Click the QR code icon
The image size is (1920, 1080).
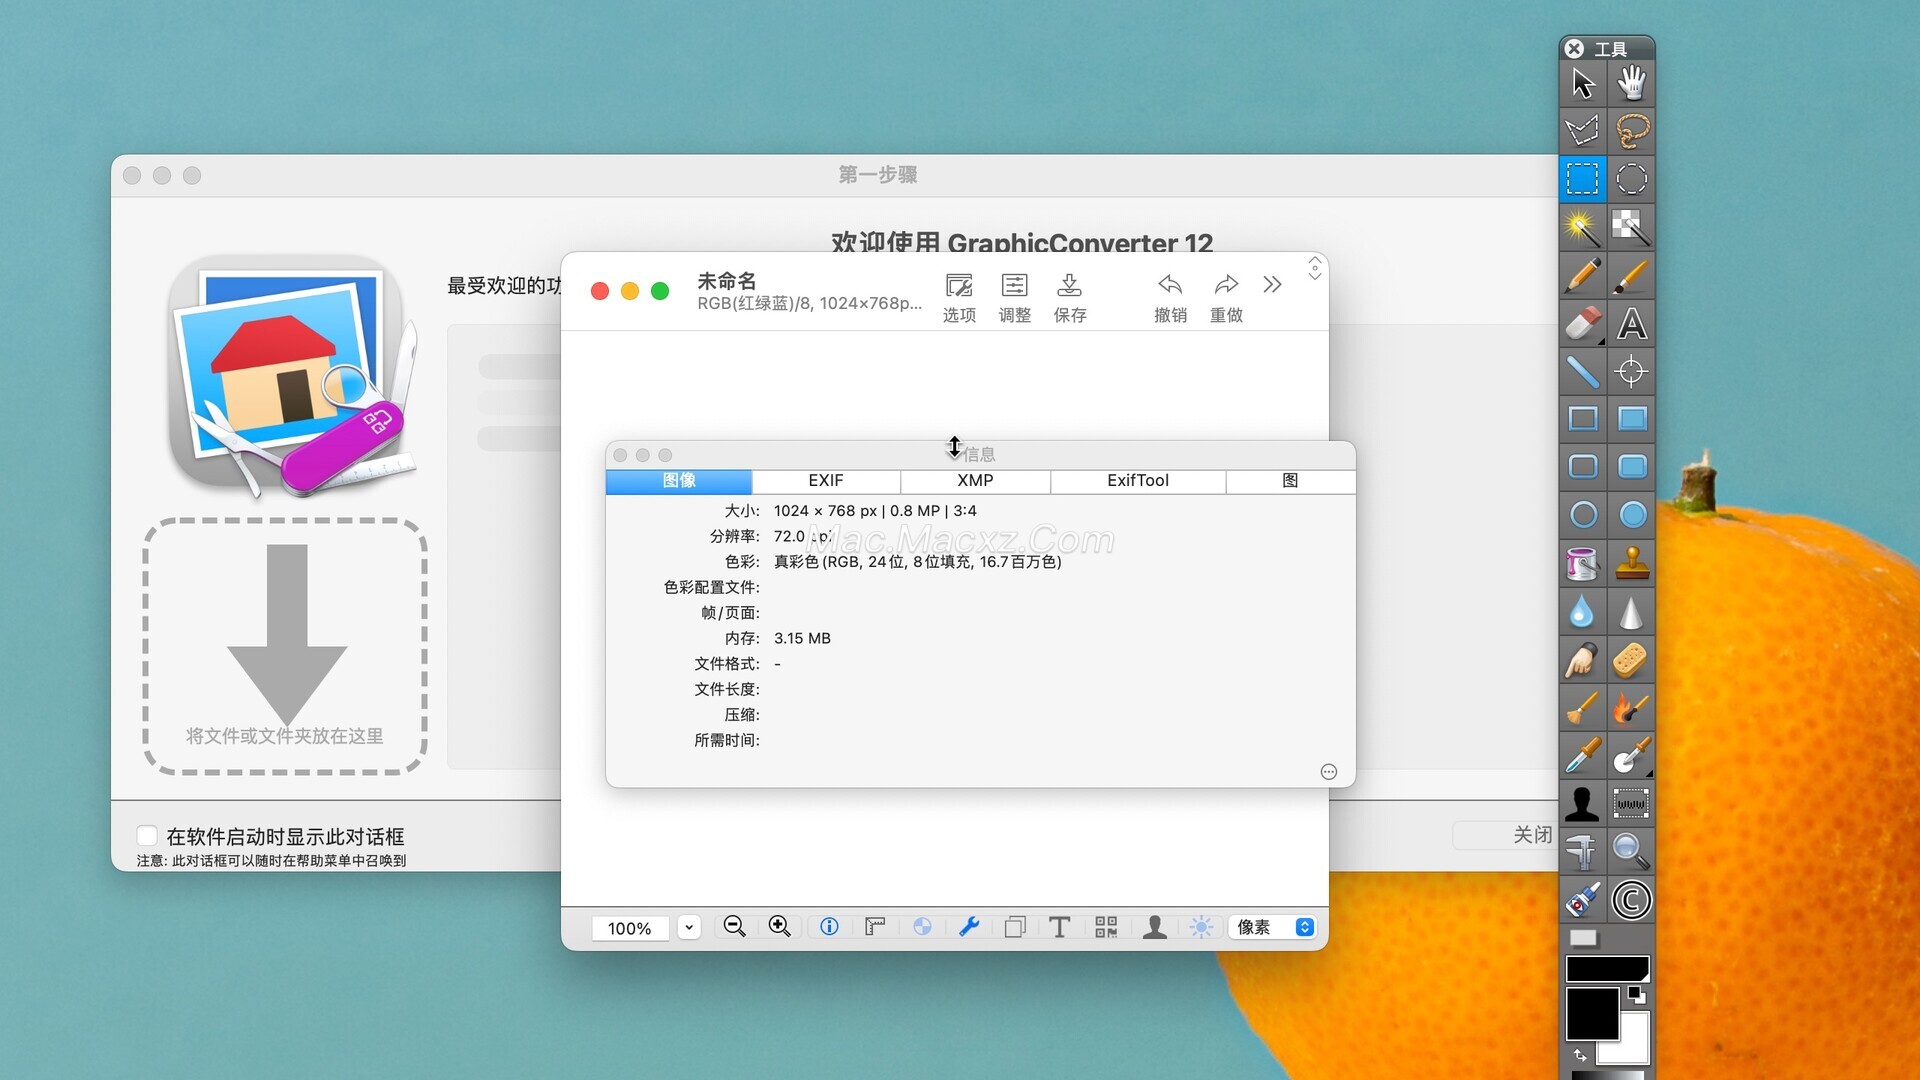[x=1105, y=927]
